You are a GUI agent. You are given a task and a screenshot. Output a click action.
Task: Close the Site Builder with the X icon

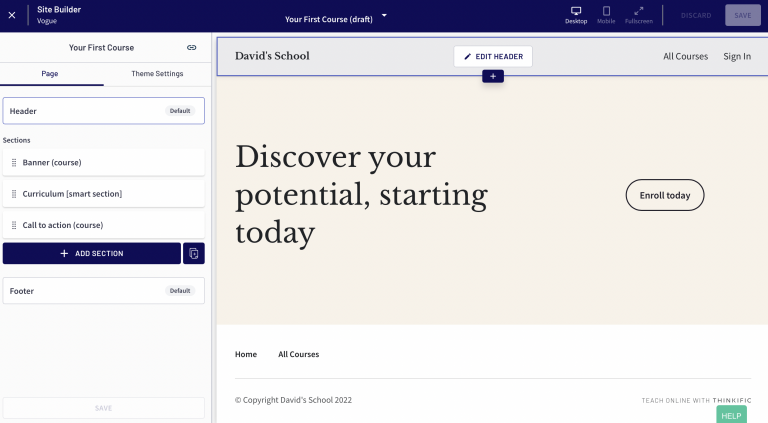tap(12, 15)
